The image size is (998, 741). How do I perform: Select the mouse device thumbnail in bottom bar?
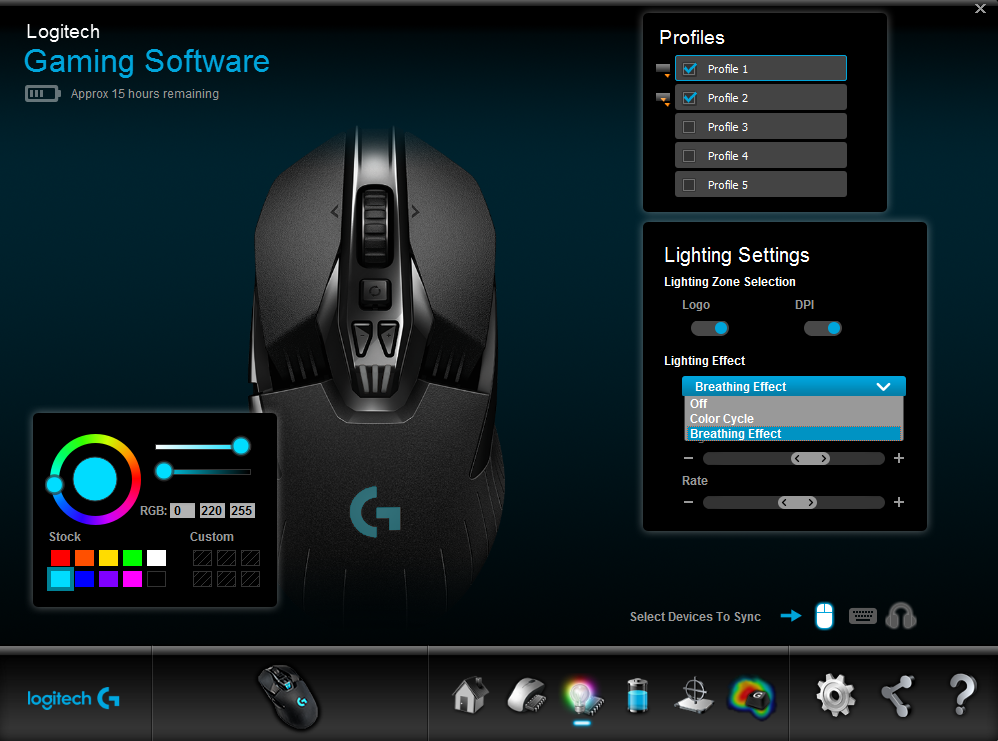tap(289, 697)
